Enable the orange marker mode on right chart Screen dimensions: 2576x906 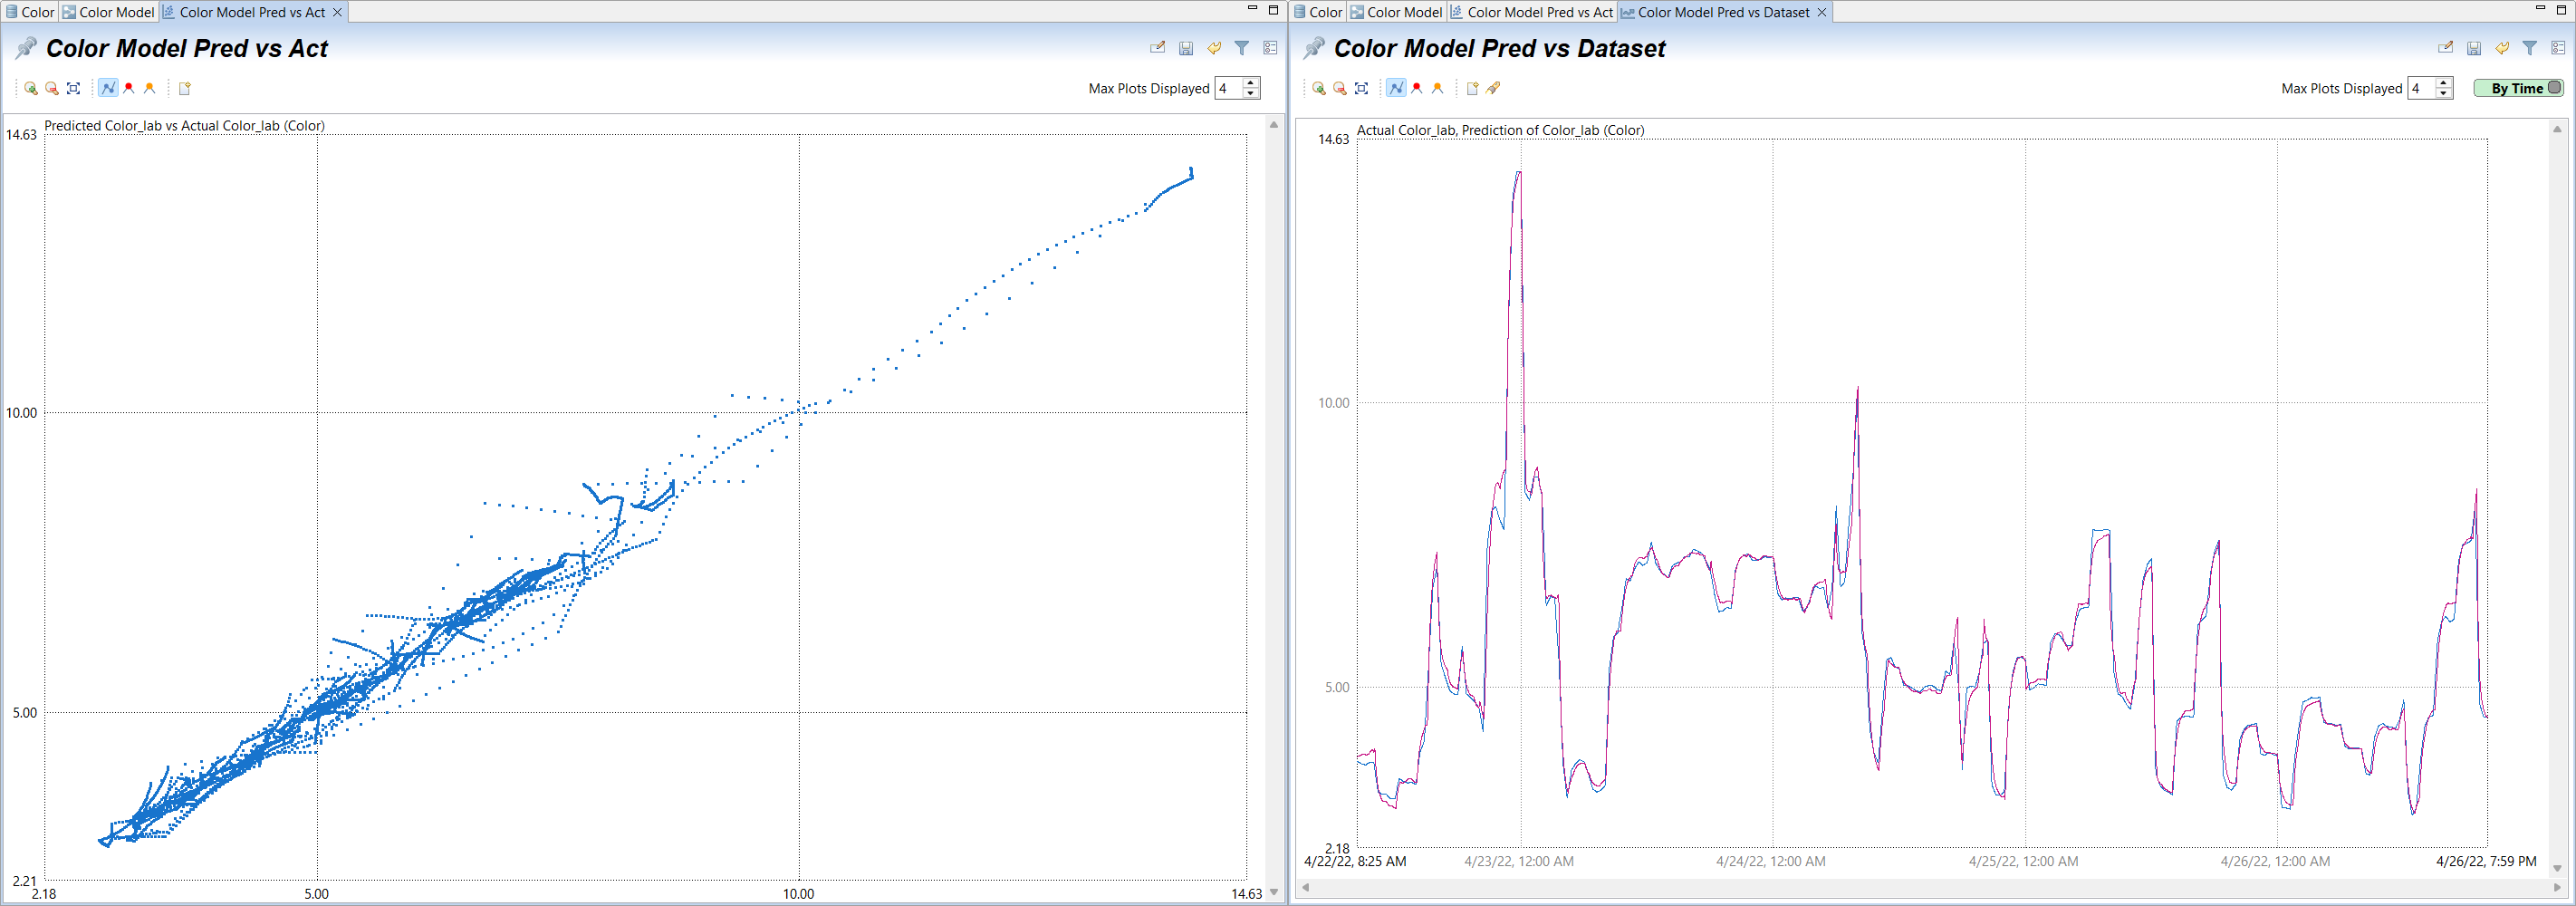(1438, 88)
